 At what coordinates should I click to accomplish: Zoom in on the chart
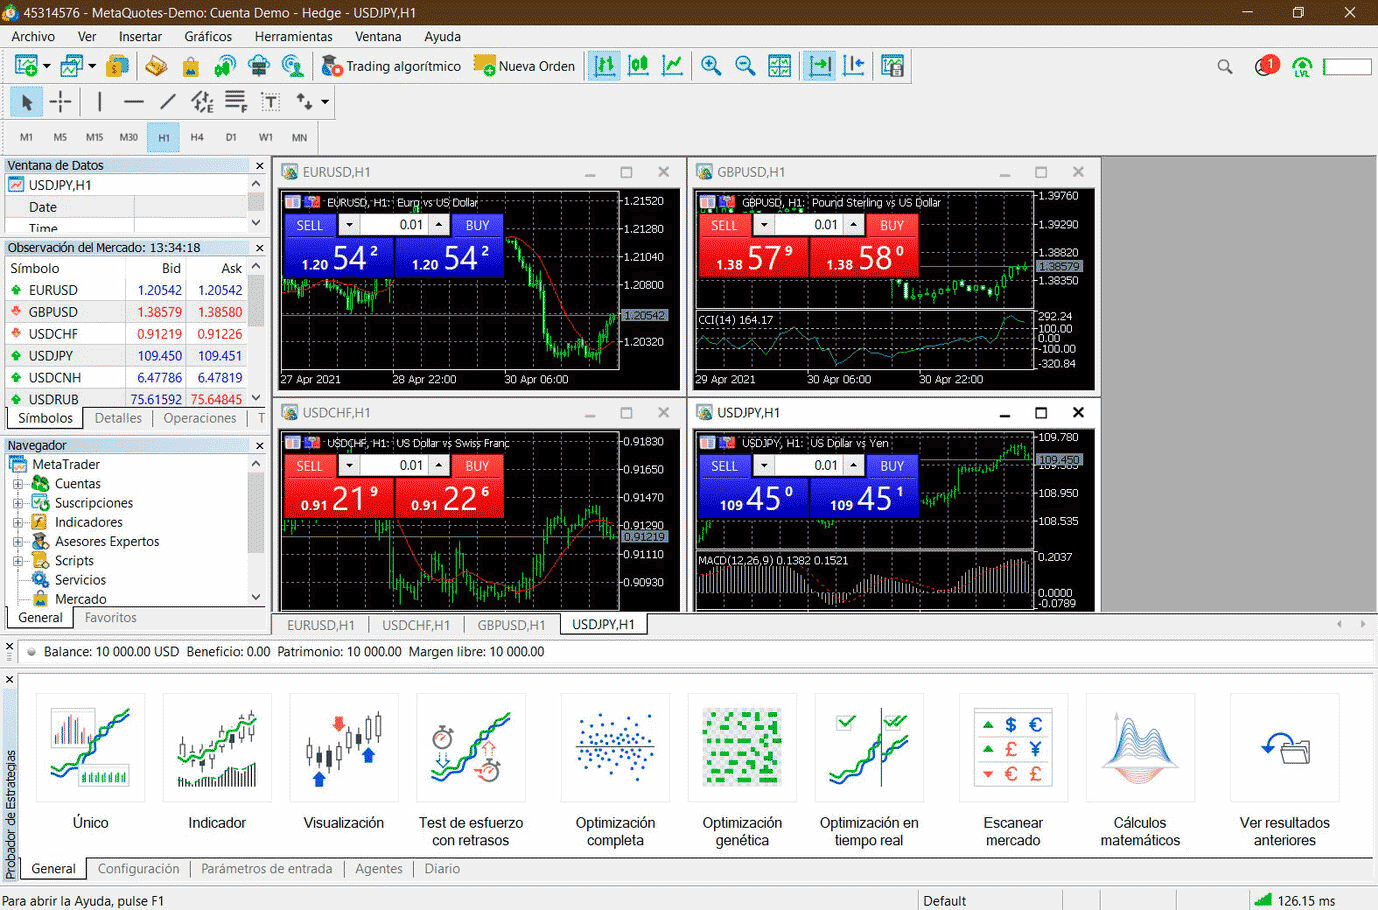click(x=711, y=66)
